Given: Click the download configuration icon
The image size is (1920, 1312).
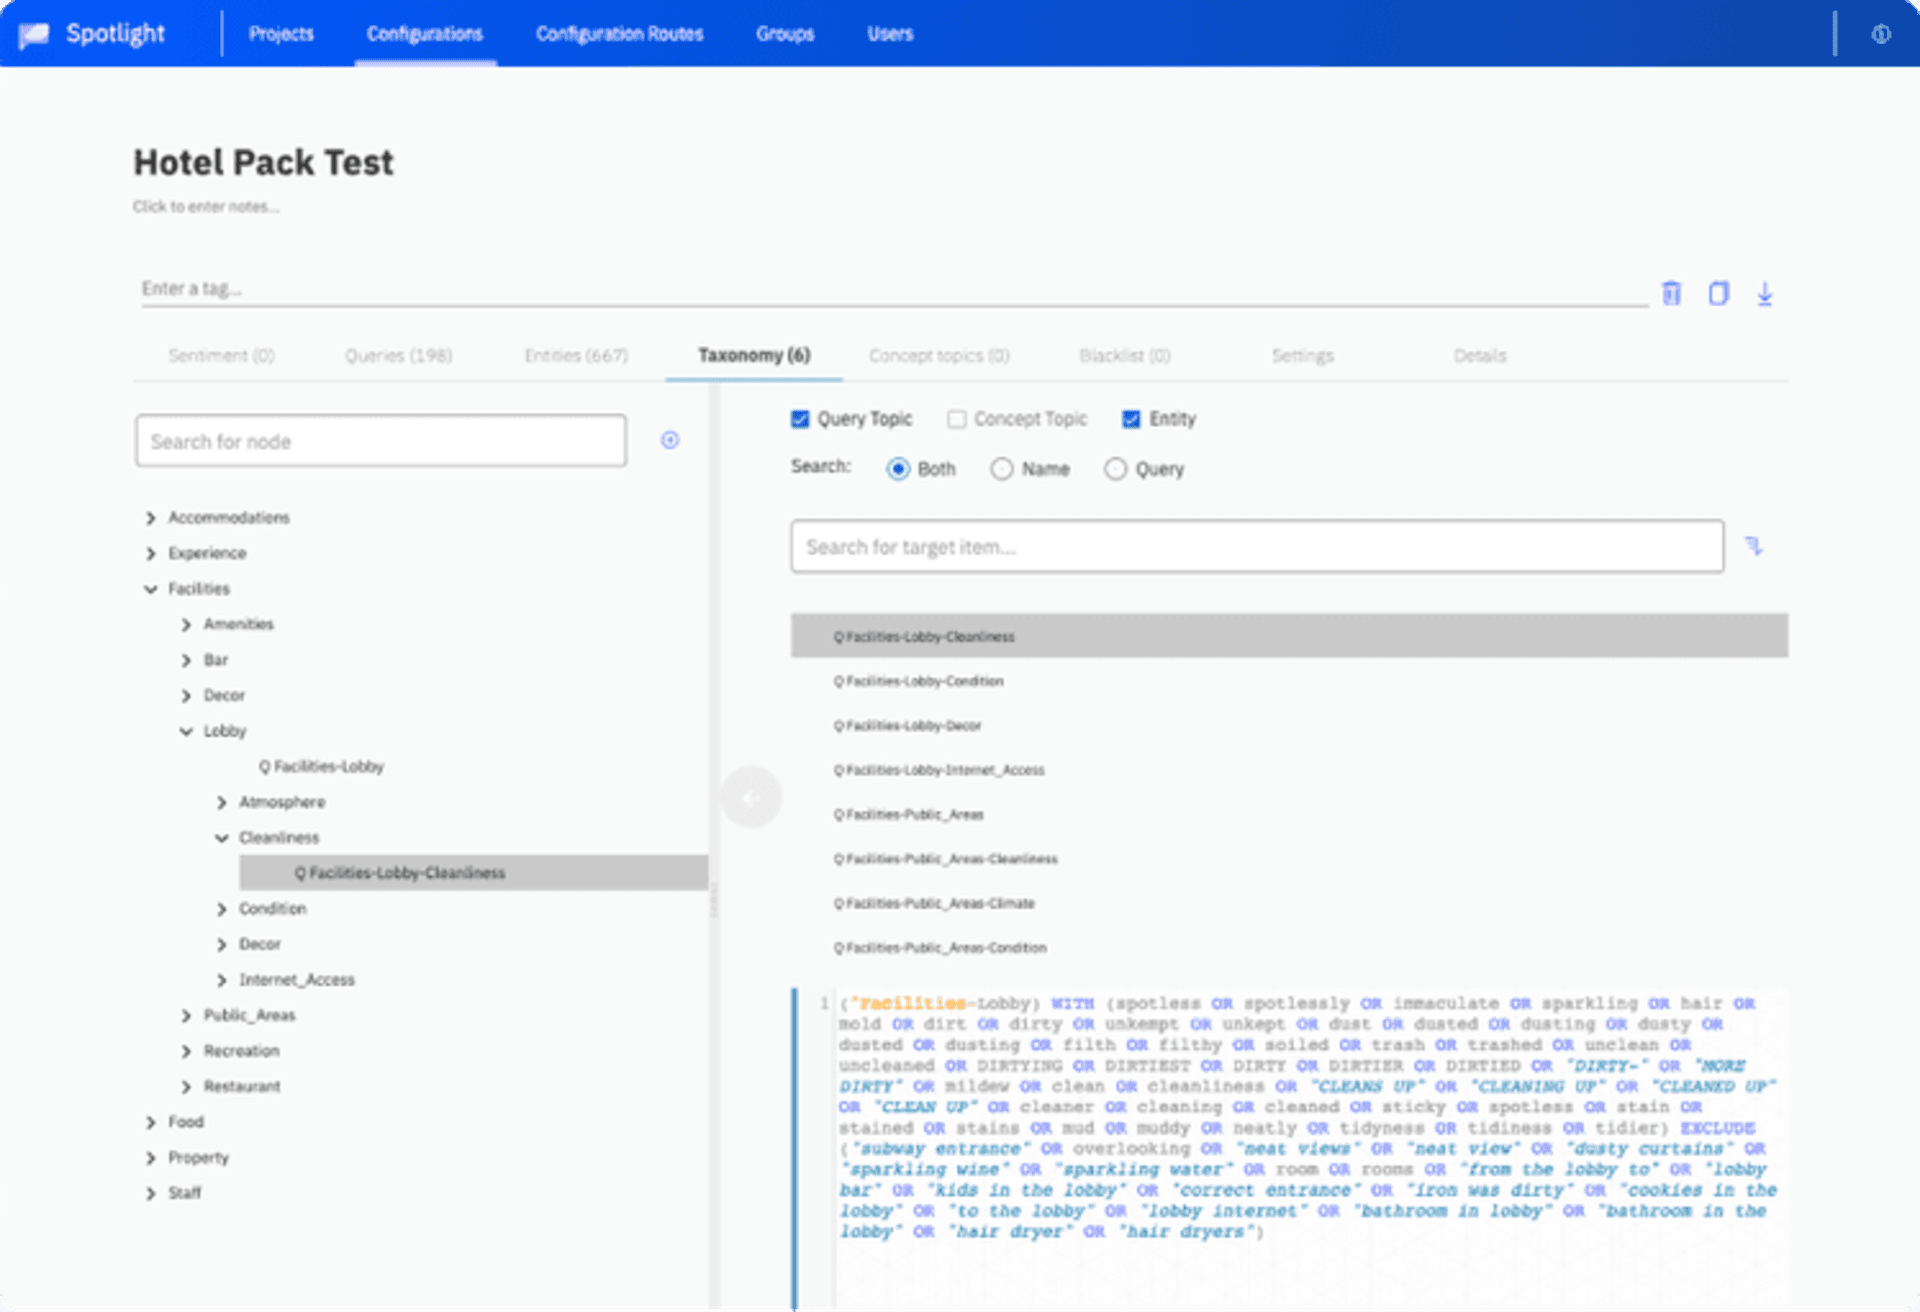Looking at the screenshot, I should coord(1765,293).
